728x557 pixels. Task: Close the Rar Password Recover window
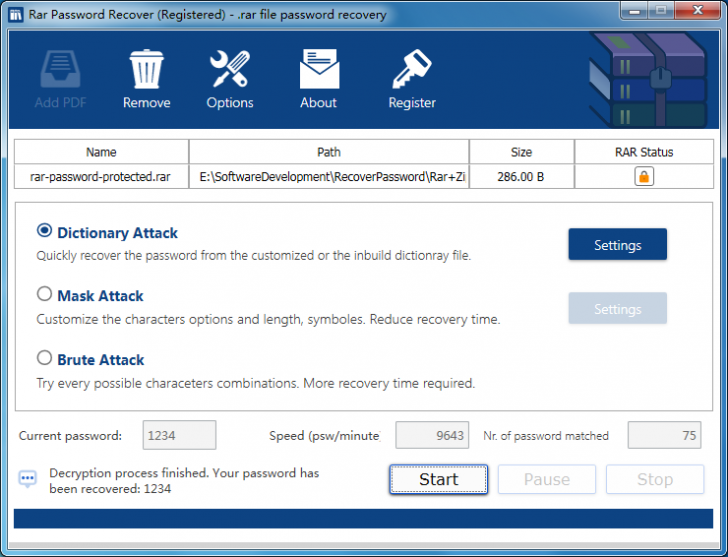[x=698, y=10]
